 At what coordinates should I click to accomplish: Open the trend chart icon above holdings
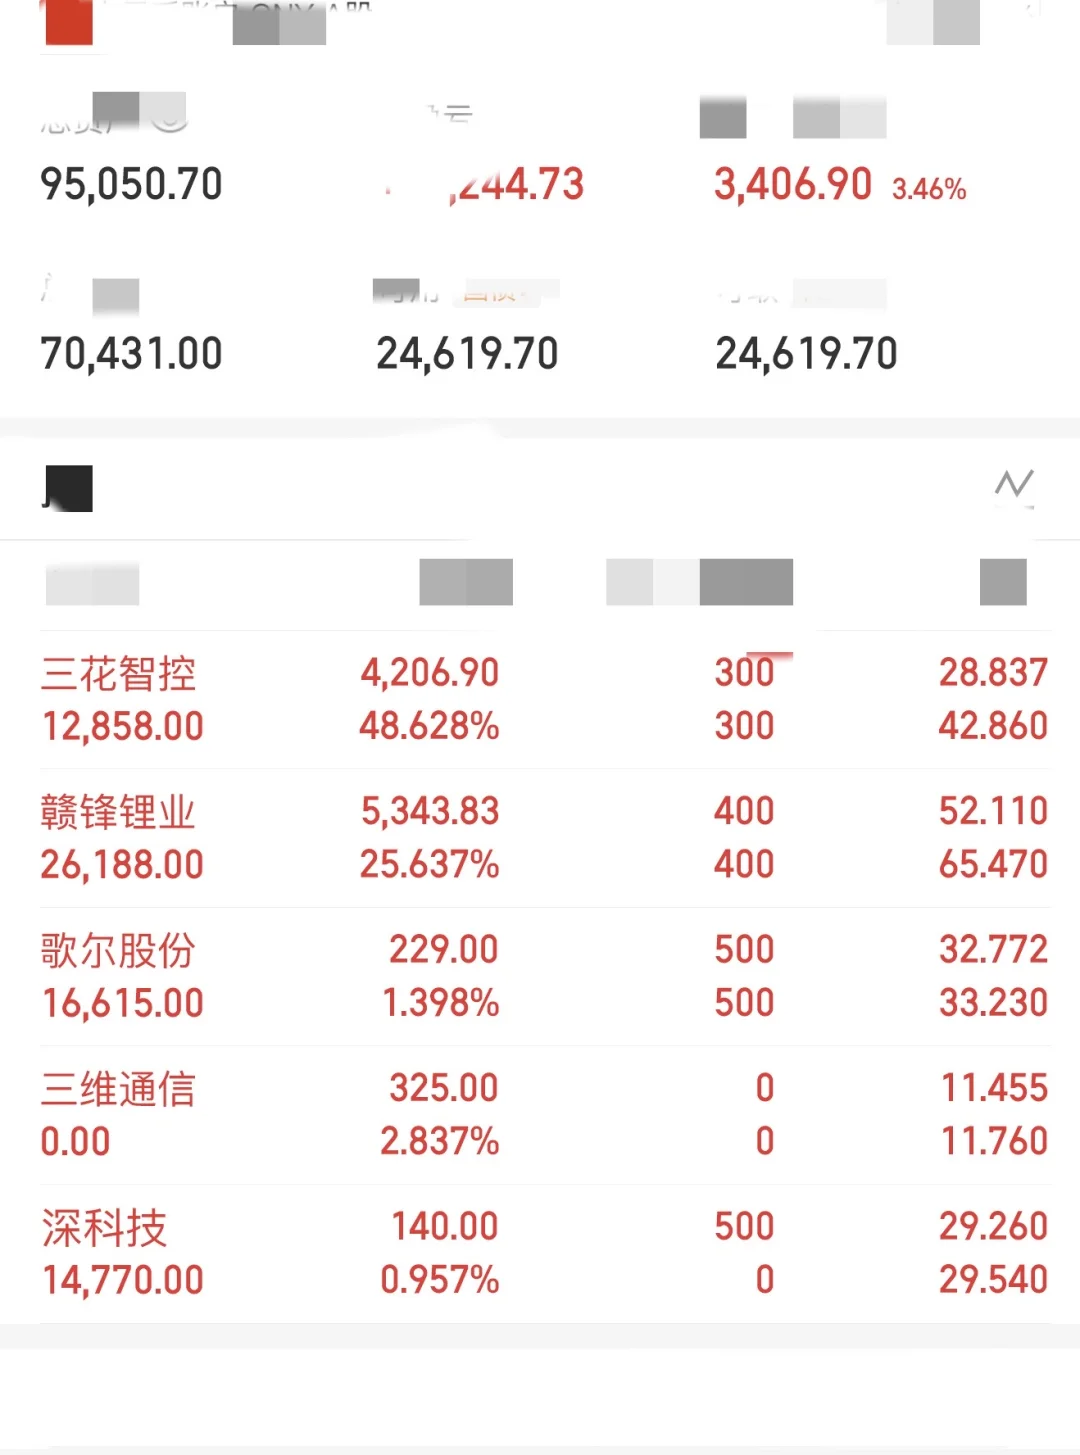pyautogui.click(x=1013, y=487)
